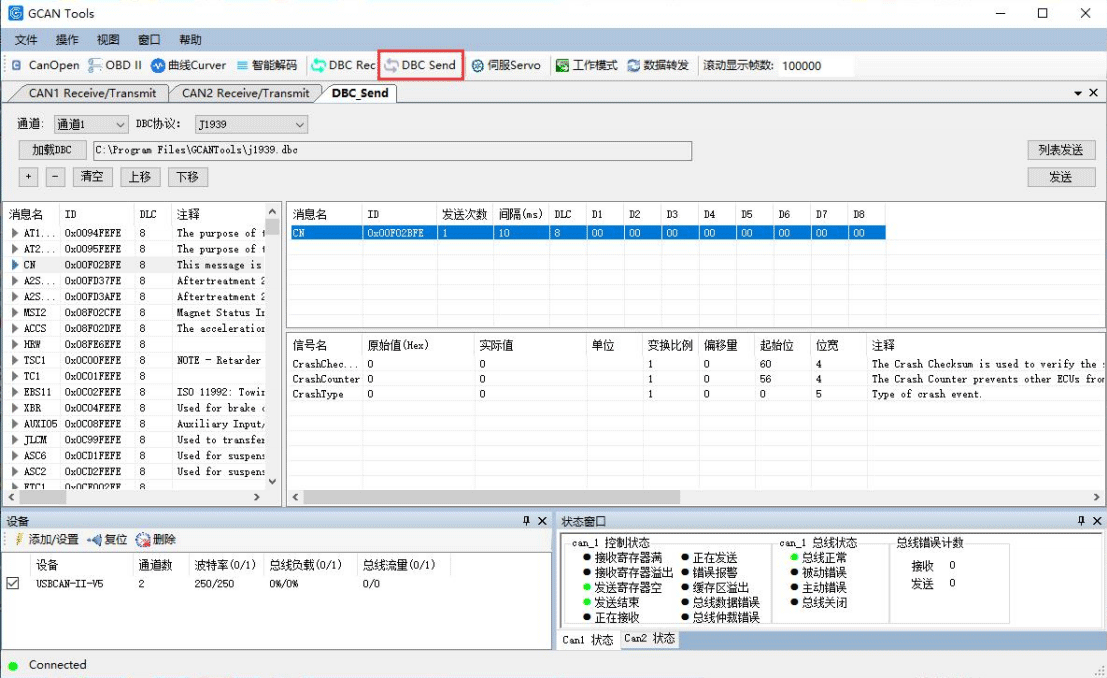Click the DBC Send toolbar button
Screen dimensions: 1107x678
point(420,65)
